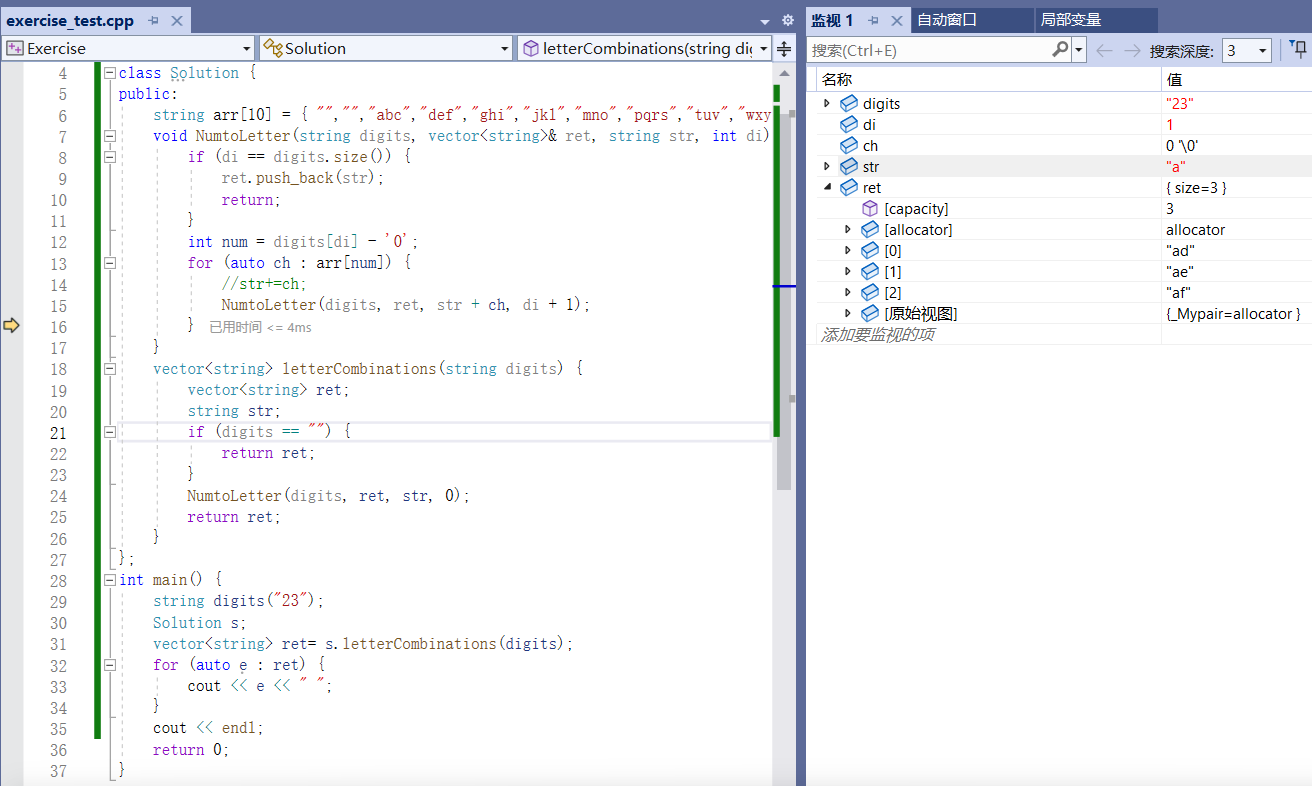Click the str row in the watch list
This screenshot has width=1312, height=786.
pyautogui.click(x=1063, y=166)
